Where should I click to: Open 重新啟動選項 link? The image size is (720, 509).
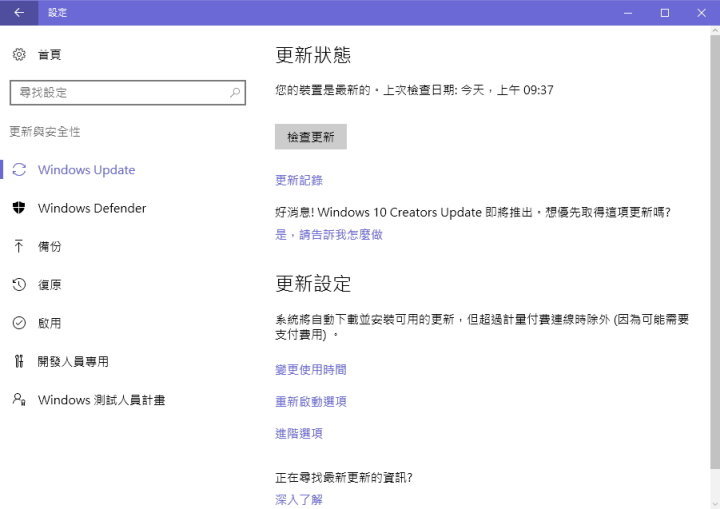311,402
